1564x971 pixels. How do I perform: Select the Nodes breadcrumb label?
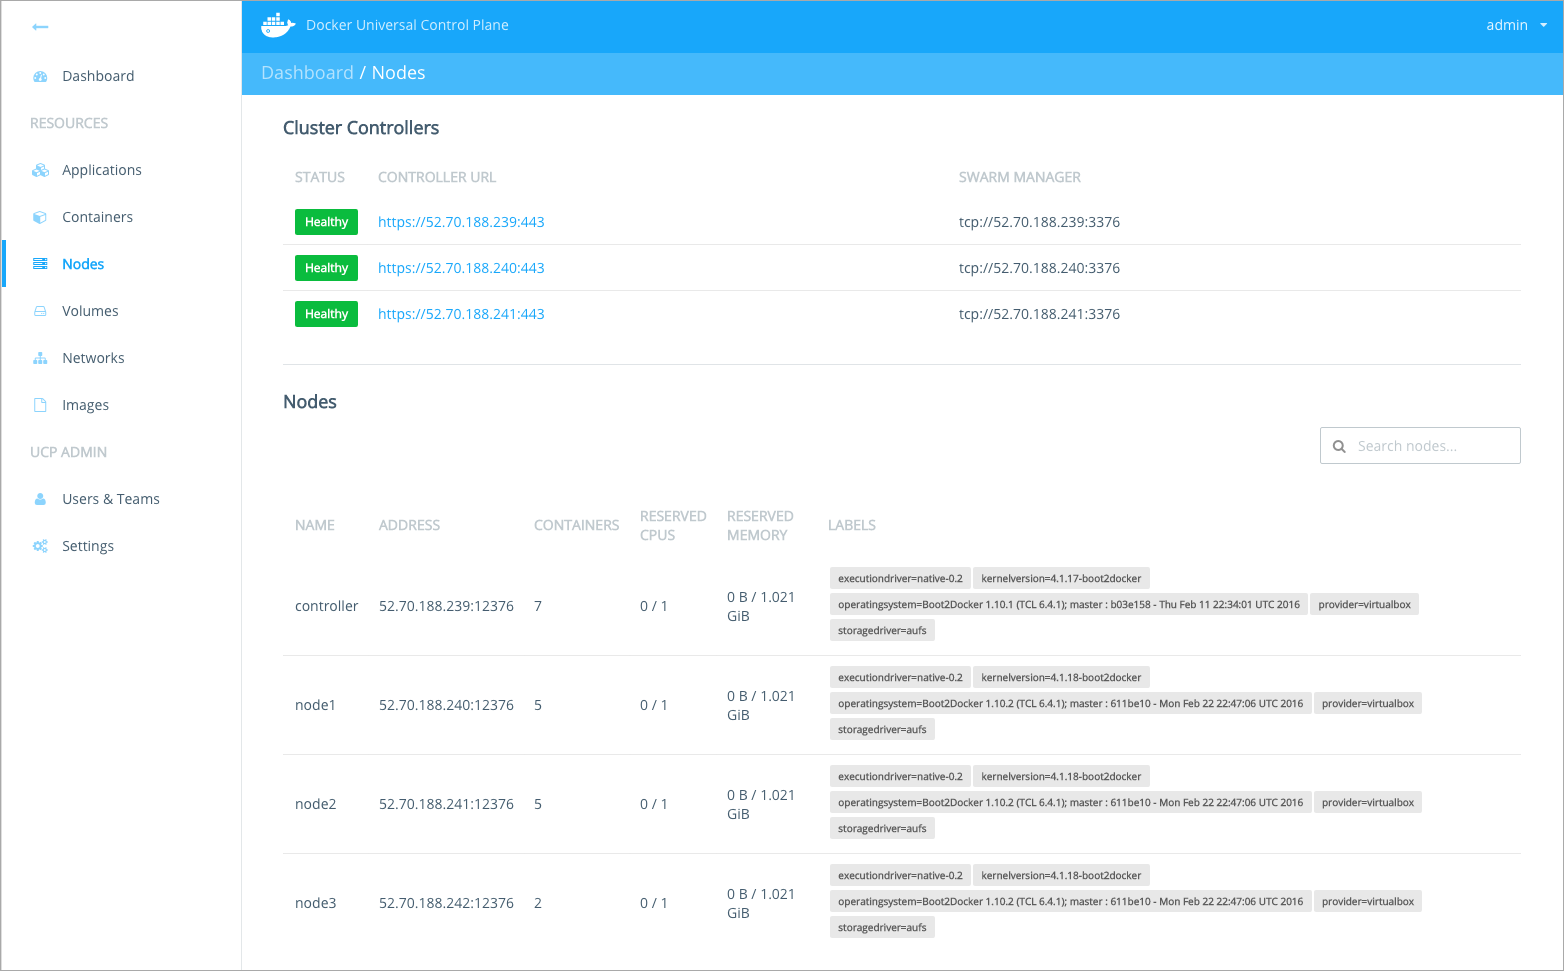pos(398,72)
